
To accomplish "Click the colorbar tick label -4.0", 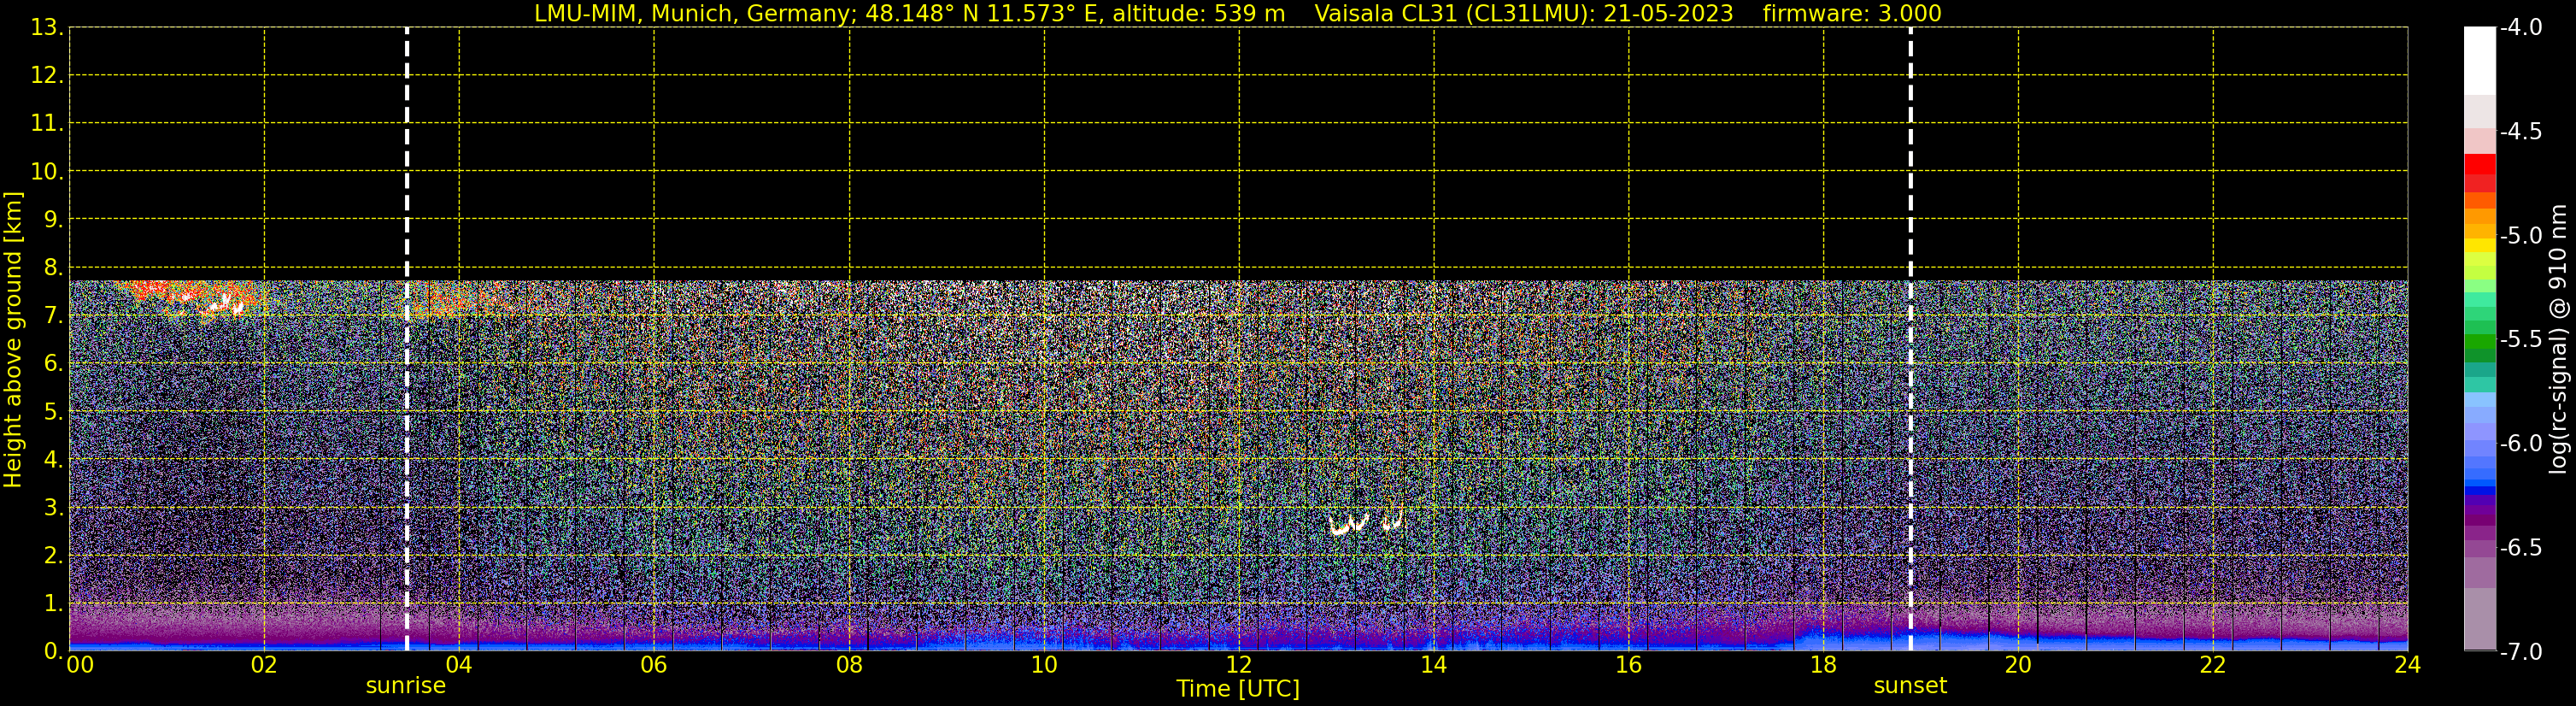I will click(2520, 27).
